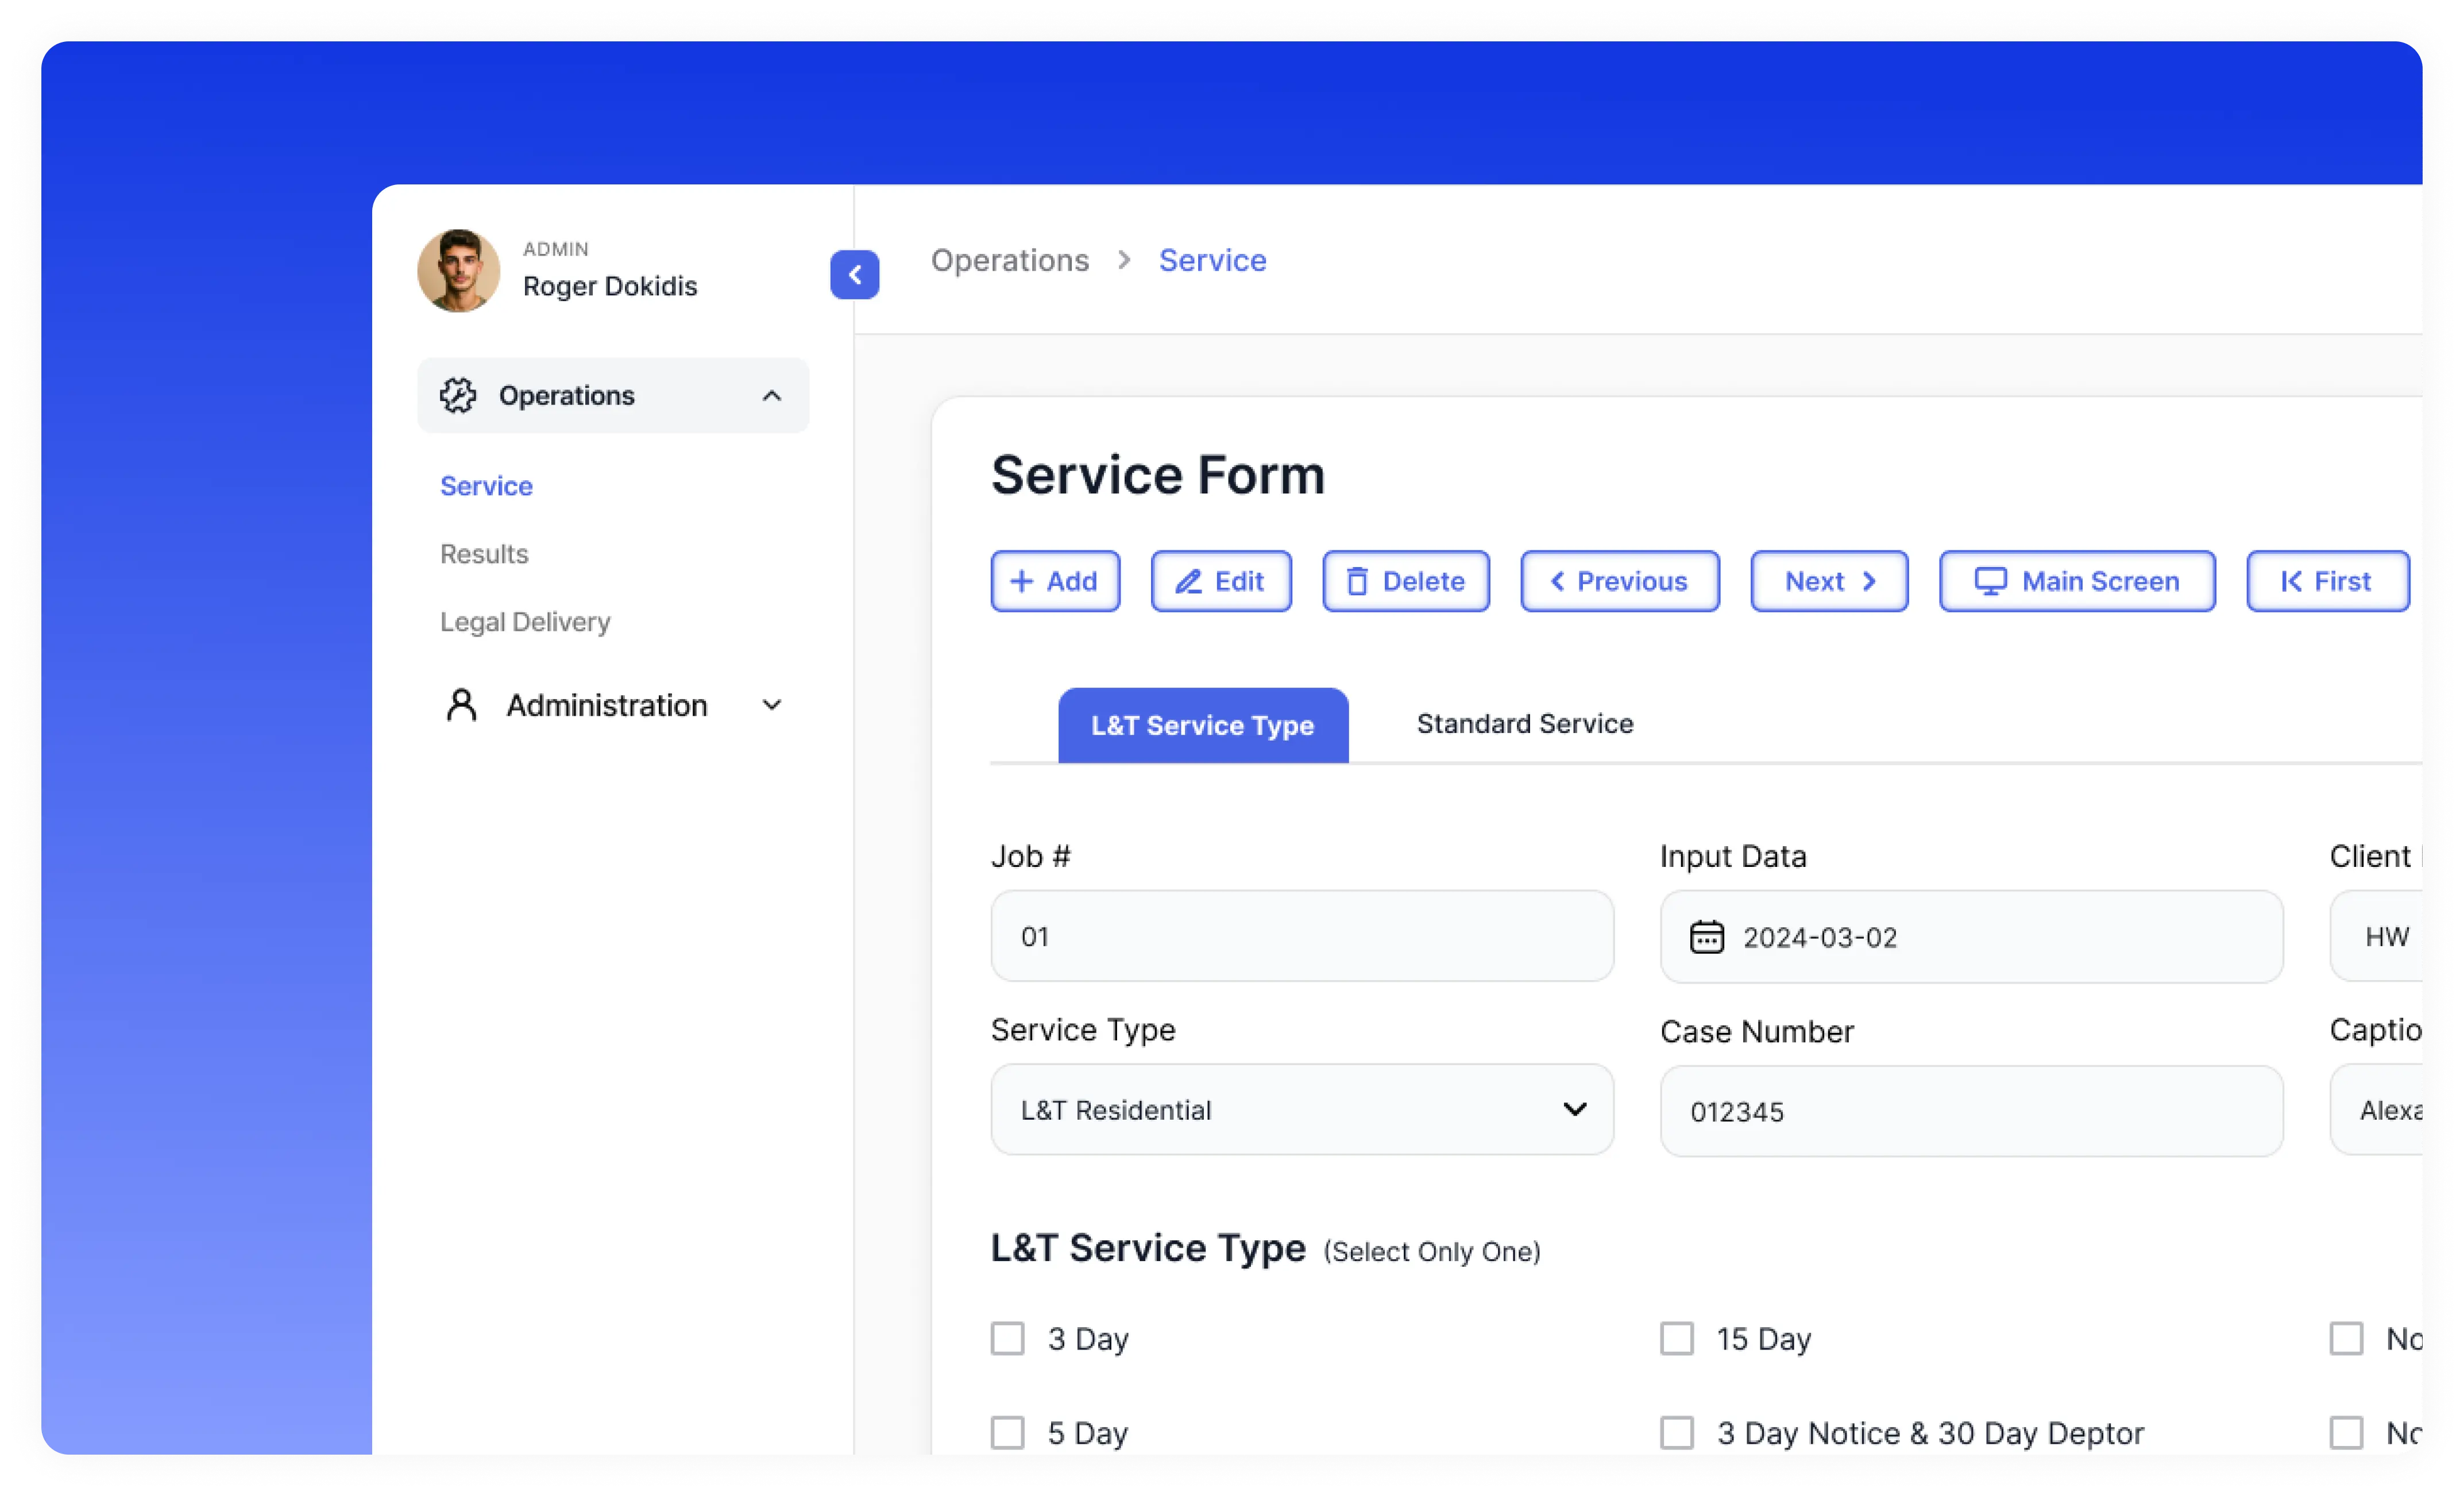The width and height of the screenshot is (2464, 1496).
Task: Check the 3 Day checkbox
Action: (1007, 1338)
